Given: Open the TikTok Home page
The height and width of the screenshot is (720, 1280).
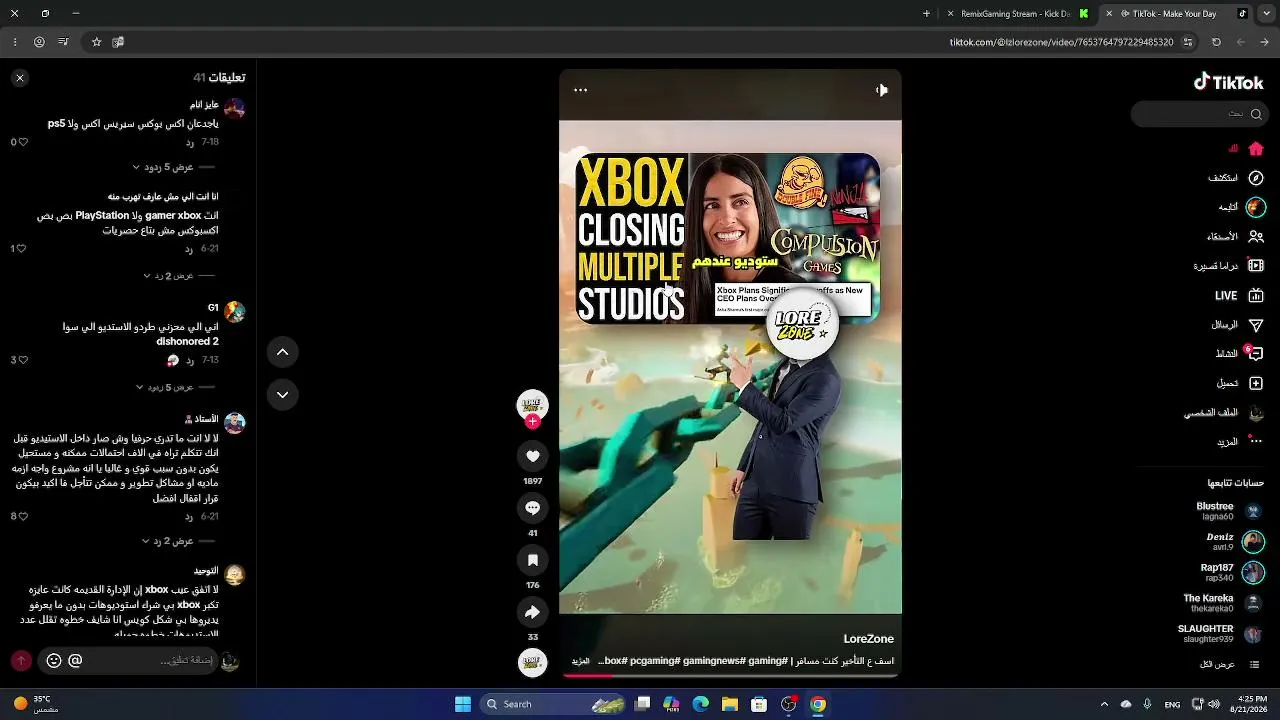Looking at the screenshot, I should (x=1256, y=149).
